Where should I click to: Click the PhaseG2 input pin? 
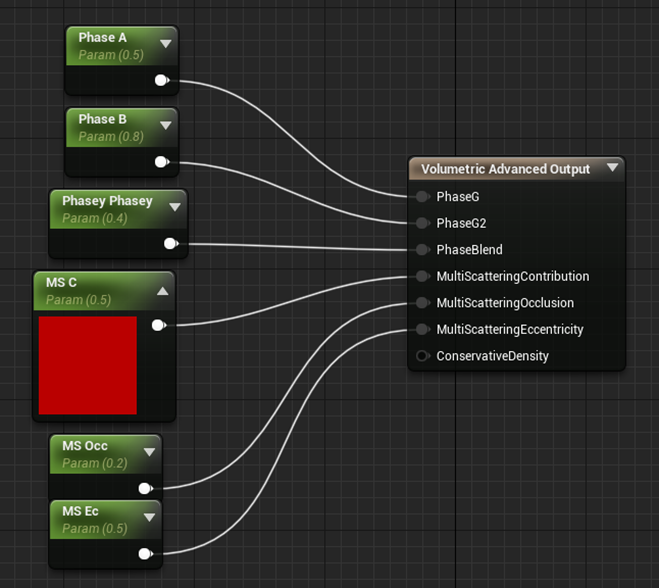click(x=422, y=223)
